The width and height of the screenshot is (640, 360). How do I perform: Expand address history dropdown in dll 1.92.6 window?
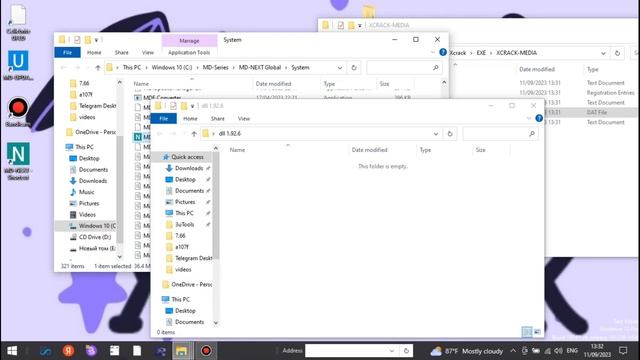click(x=436, y=134)
